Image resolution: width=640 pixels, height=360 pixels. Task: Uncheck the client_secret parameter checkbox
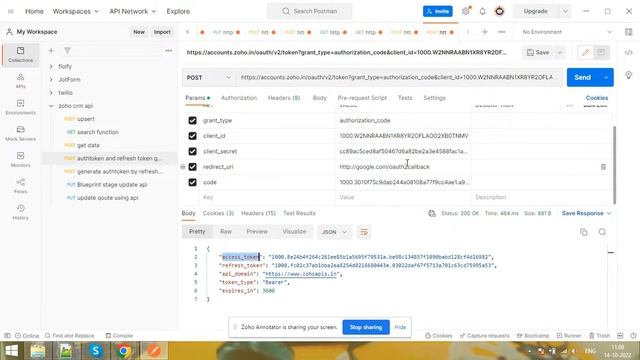point(192,151)
